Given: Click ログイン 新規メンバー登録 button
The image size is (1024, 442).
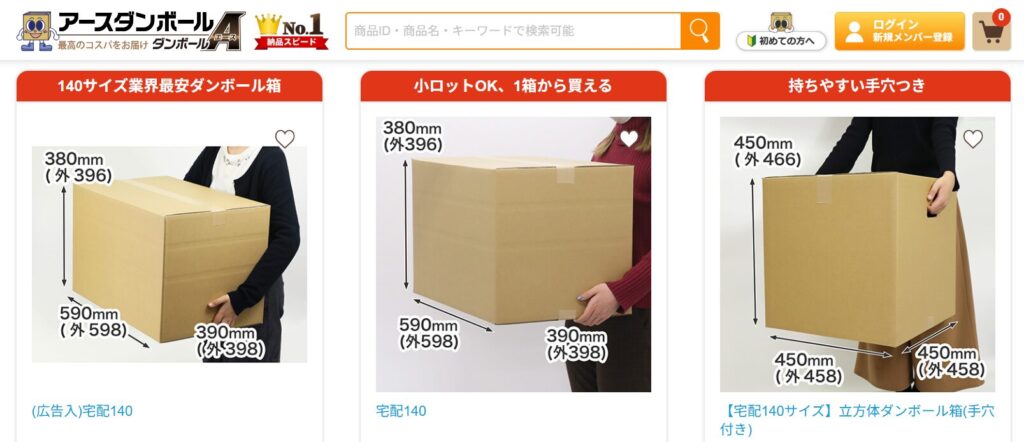Looking at the screenshot, I should [899, 31].
